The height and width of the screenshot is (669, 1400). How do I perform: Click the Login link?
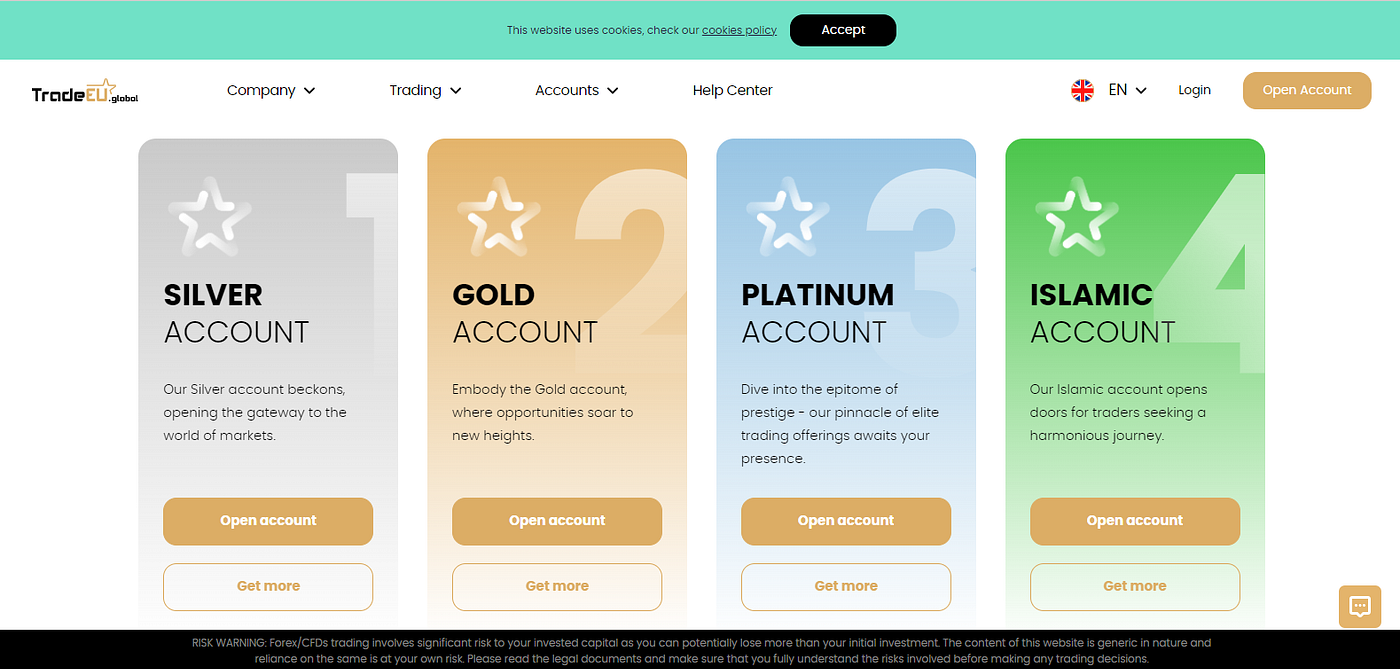point(1194,90)
